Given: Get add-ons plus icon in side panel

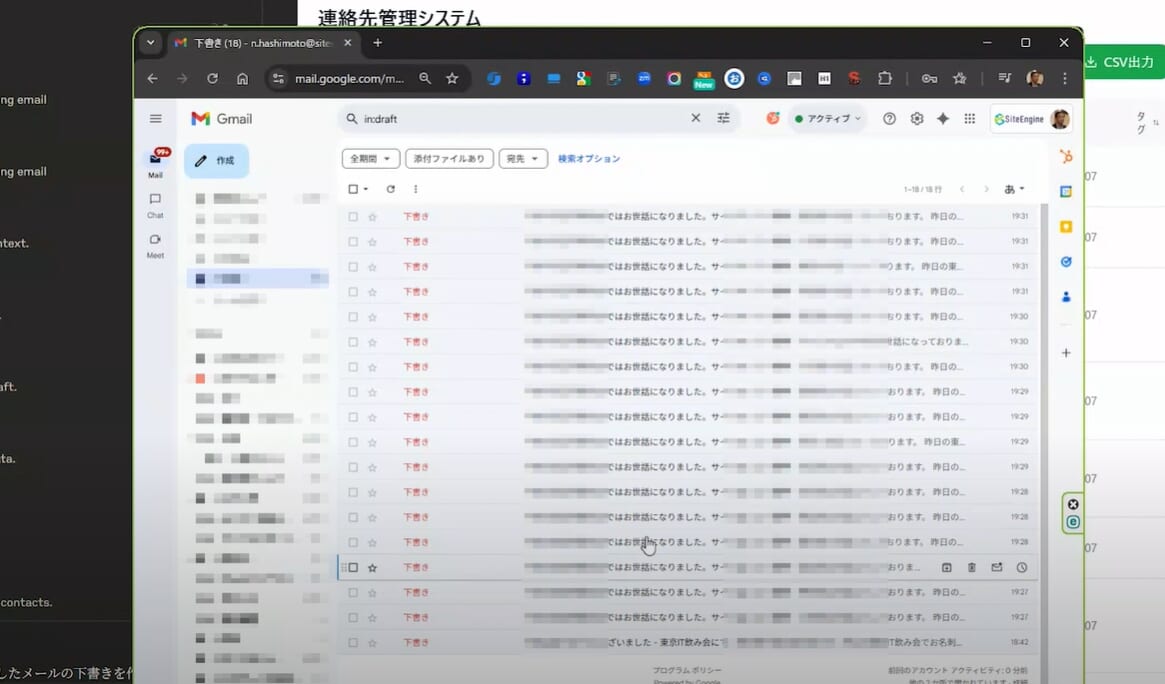Looking at the screenshot, I should 1066,353.
